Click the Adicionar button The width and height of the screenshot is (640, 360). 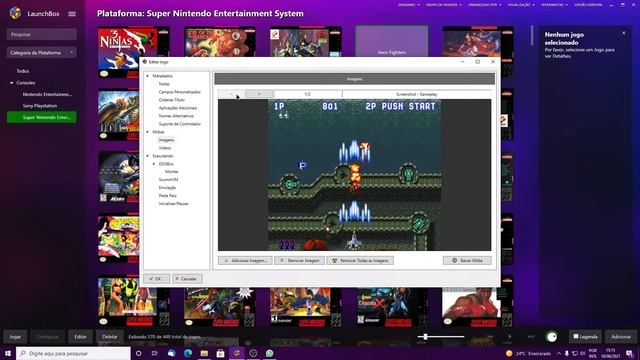click(621, 337)
